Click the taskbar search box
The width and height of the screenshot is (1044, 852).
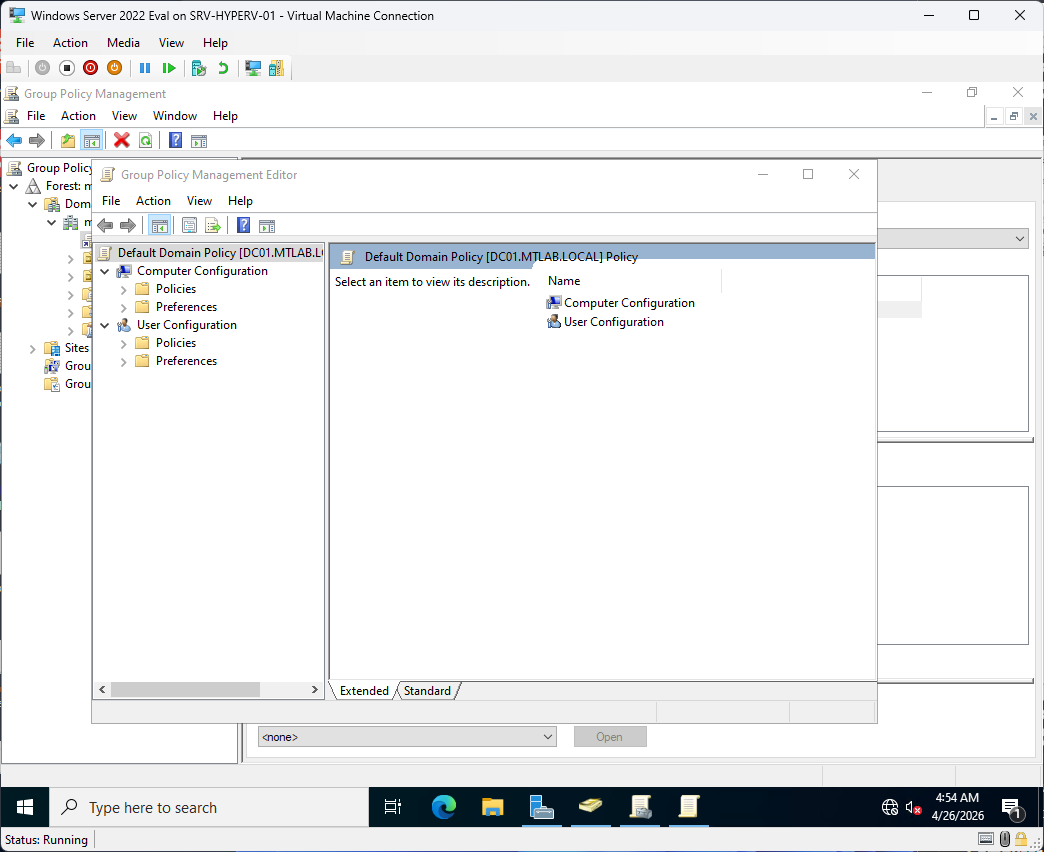pyautogui.click(x=209, y=807)
